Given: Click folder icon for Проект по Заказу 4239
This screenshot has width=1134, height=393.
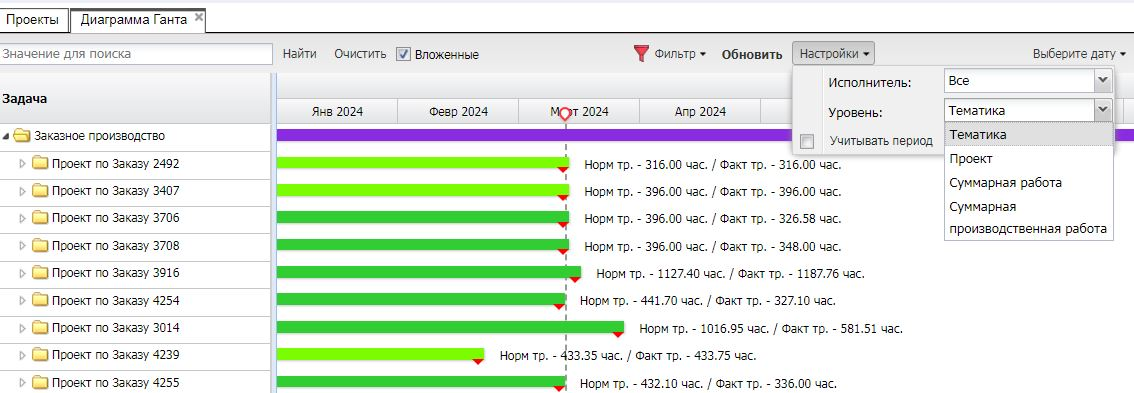Looking at the screenshot, I should [x=40, y=355].
